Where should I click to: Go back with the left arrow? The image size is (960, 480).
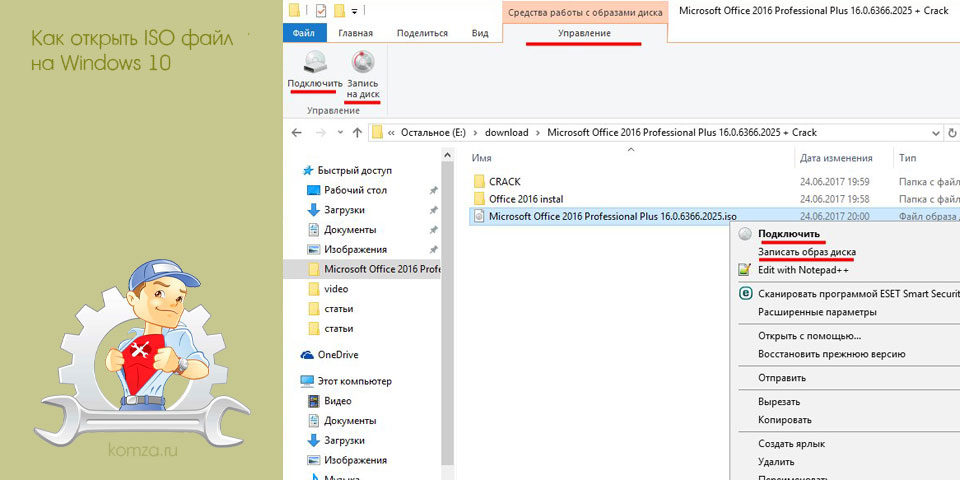[297, 132]
